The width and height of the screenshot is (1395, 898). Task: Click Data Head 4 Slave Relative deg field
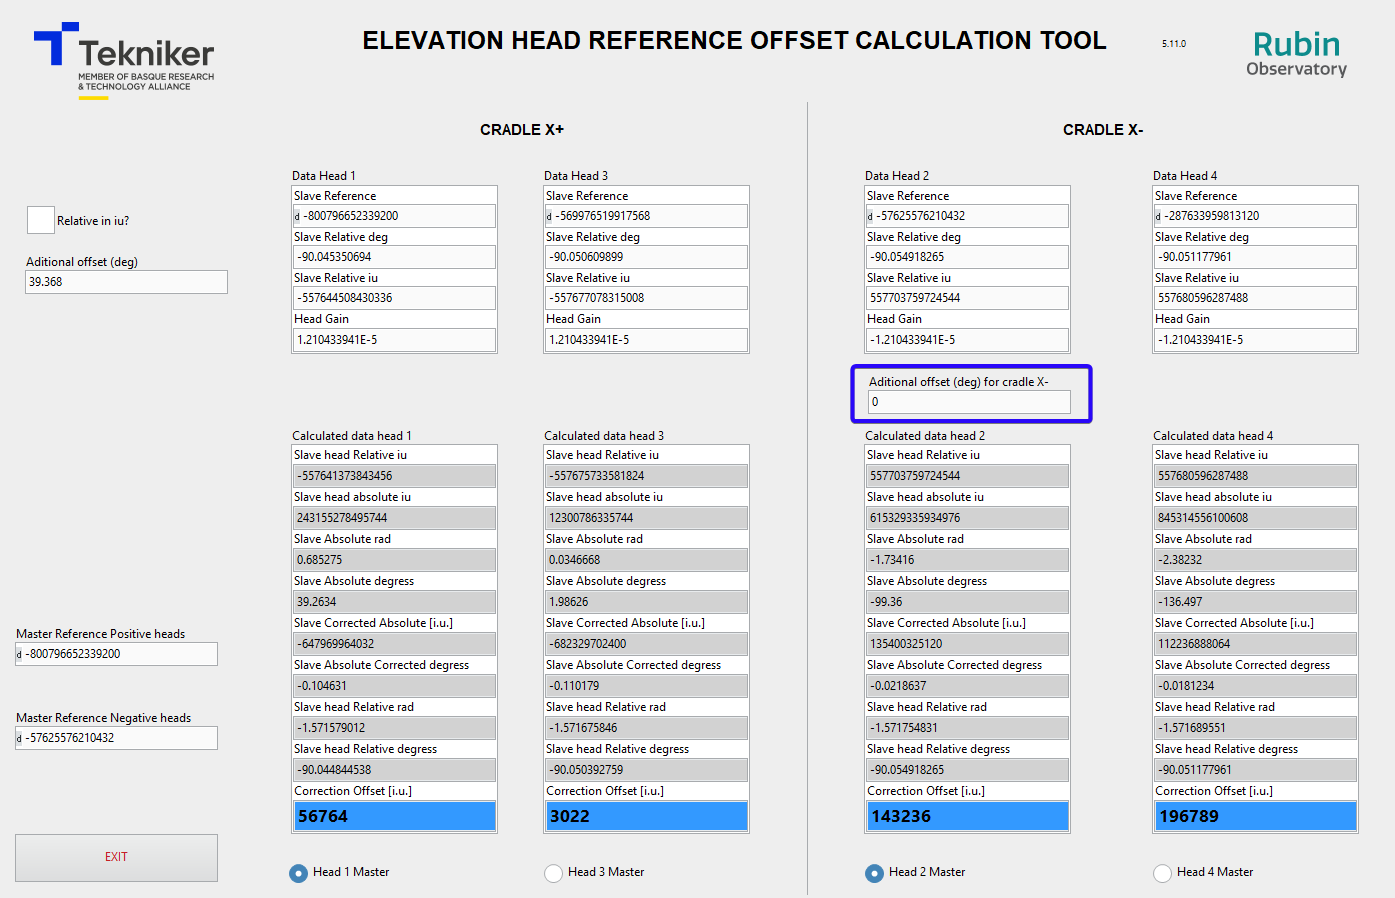coord(1255,257)
